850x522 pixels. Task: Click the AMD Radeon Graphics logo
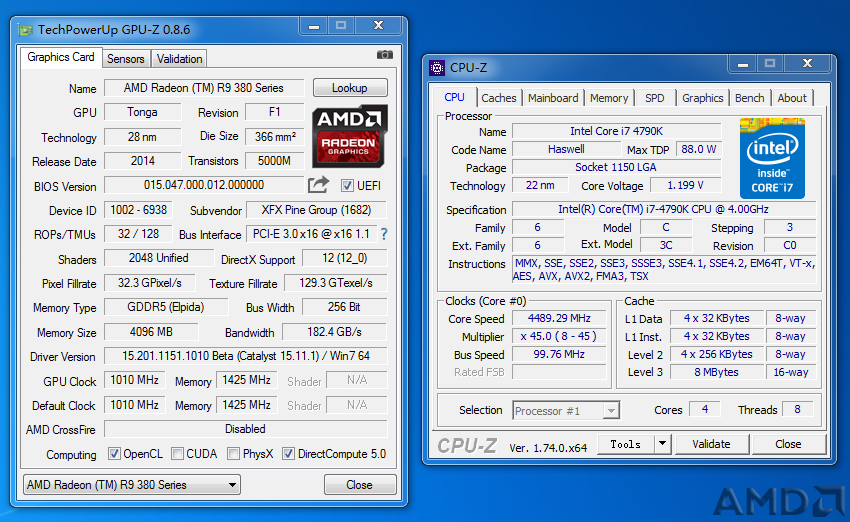pos(350,136)
